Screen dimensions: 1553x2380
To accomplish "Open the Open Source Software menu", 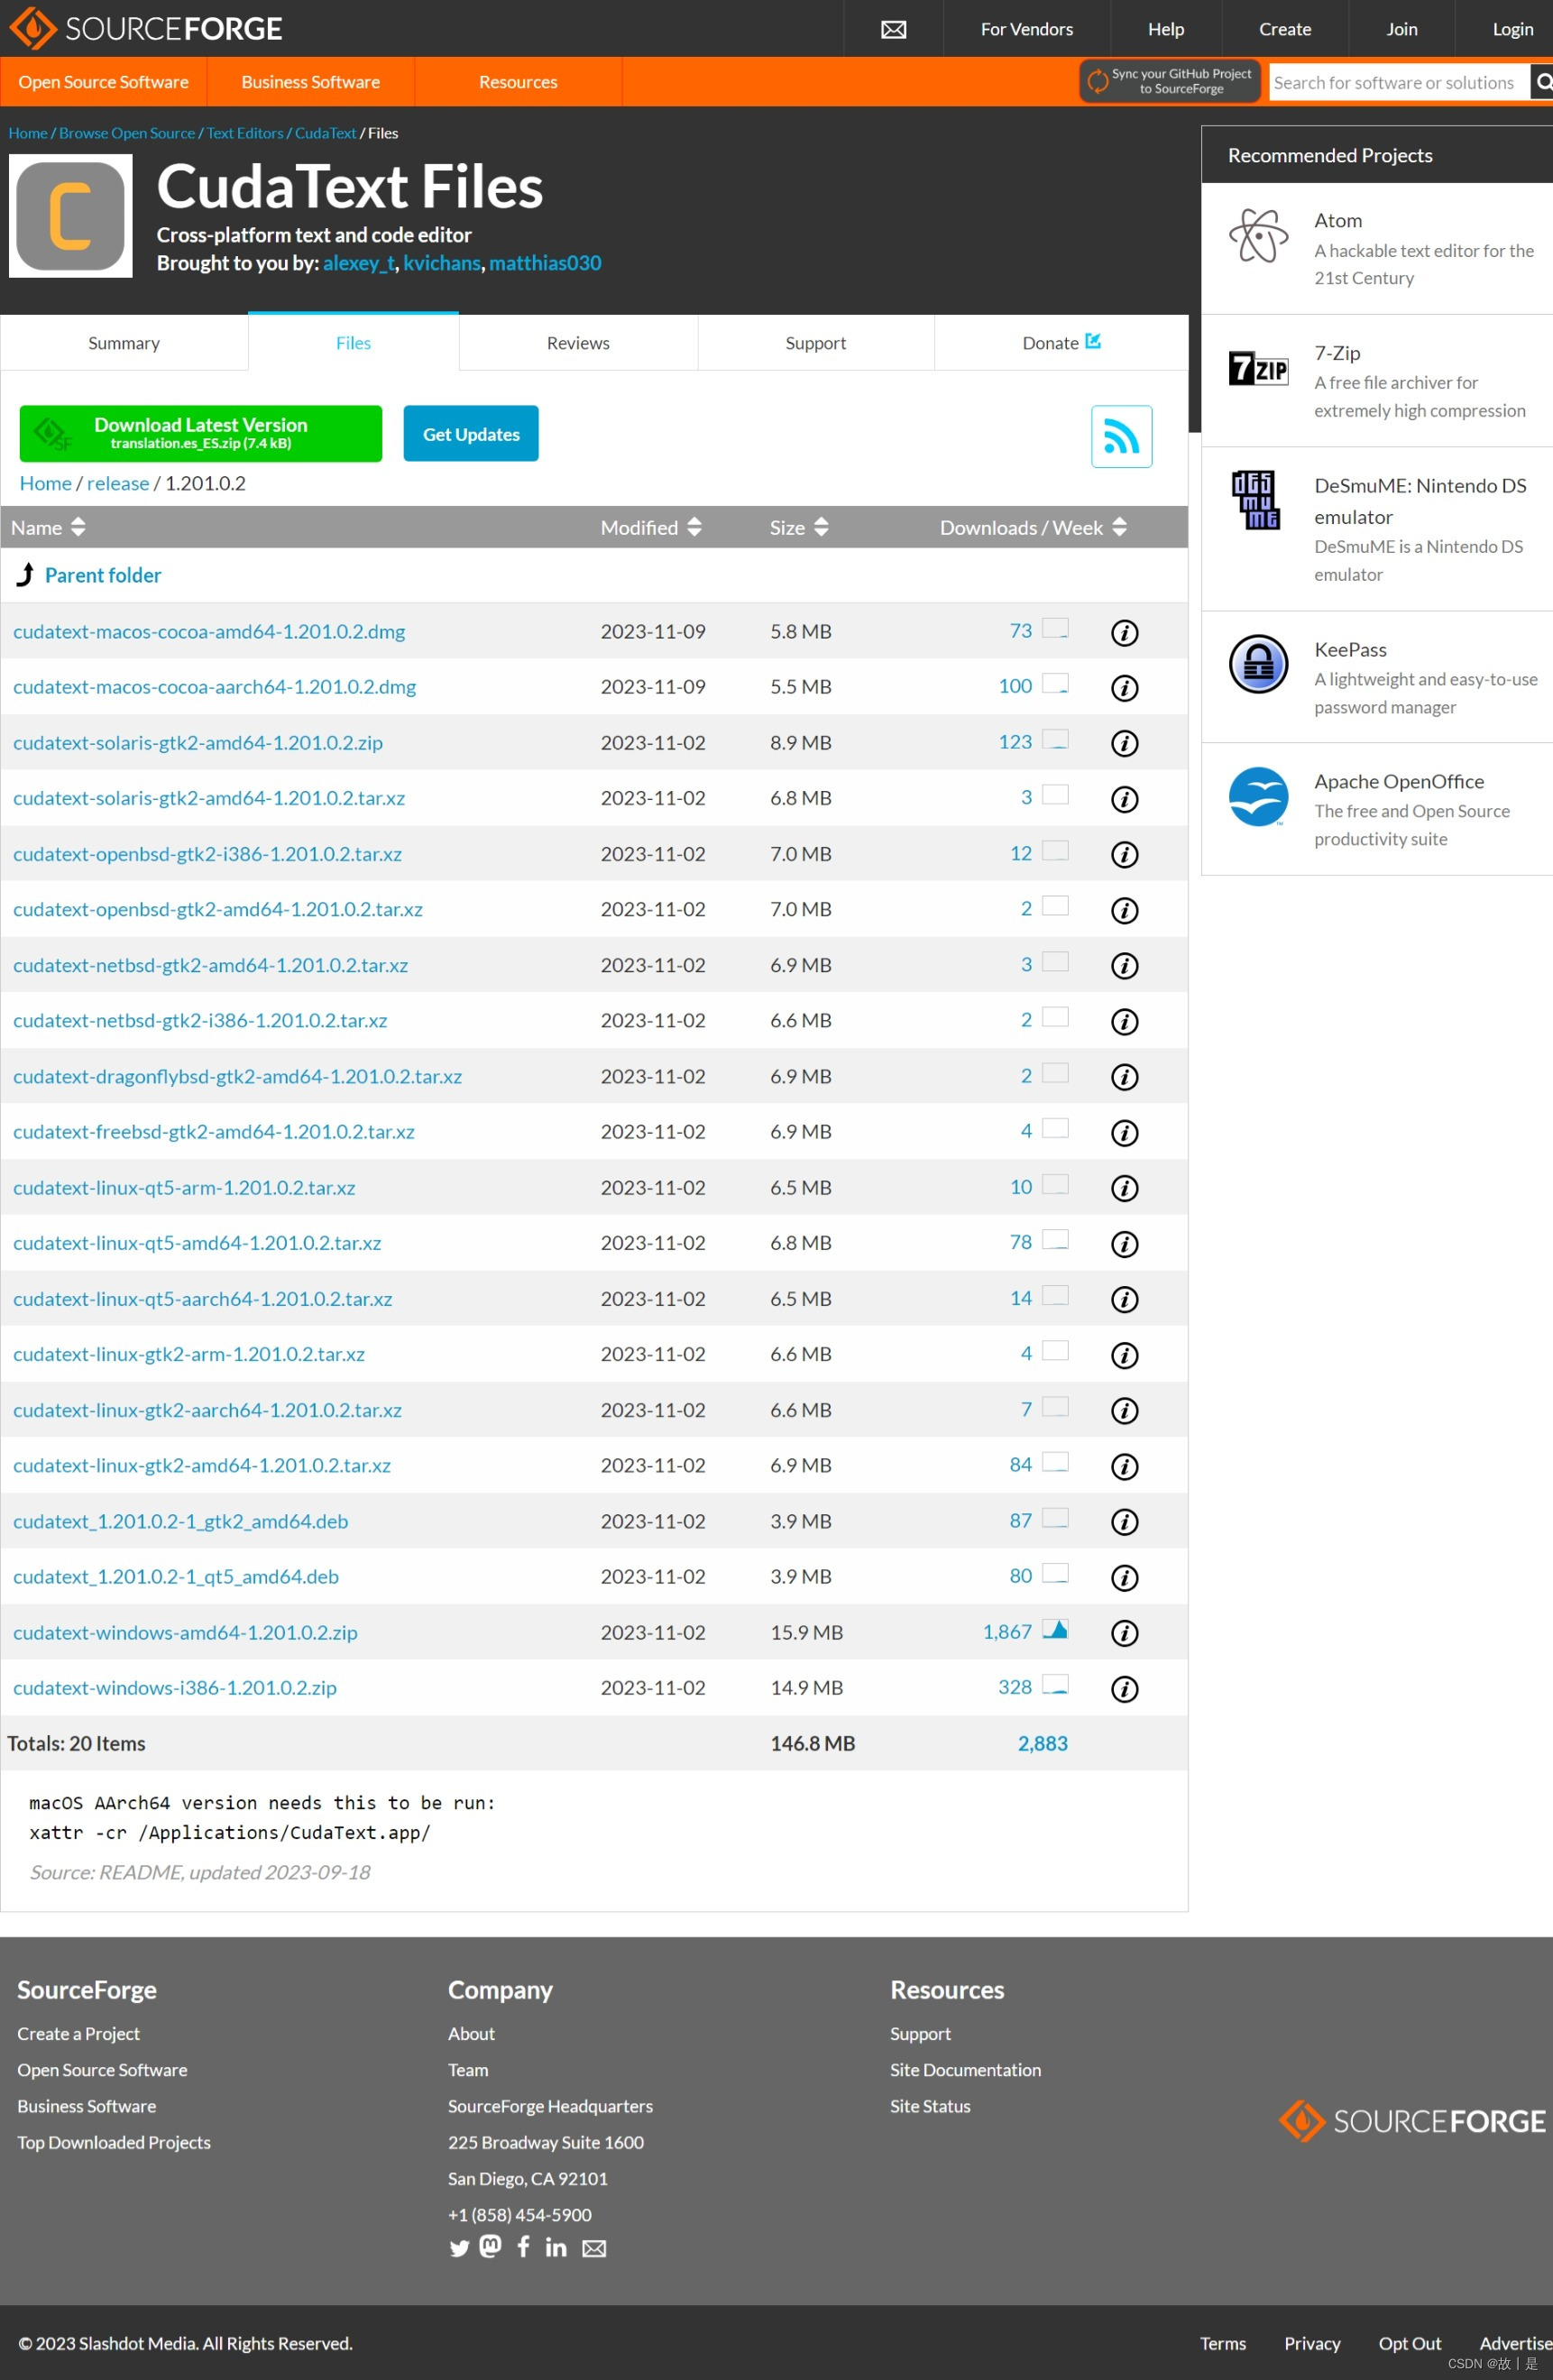I will point(104,82).
